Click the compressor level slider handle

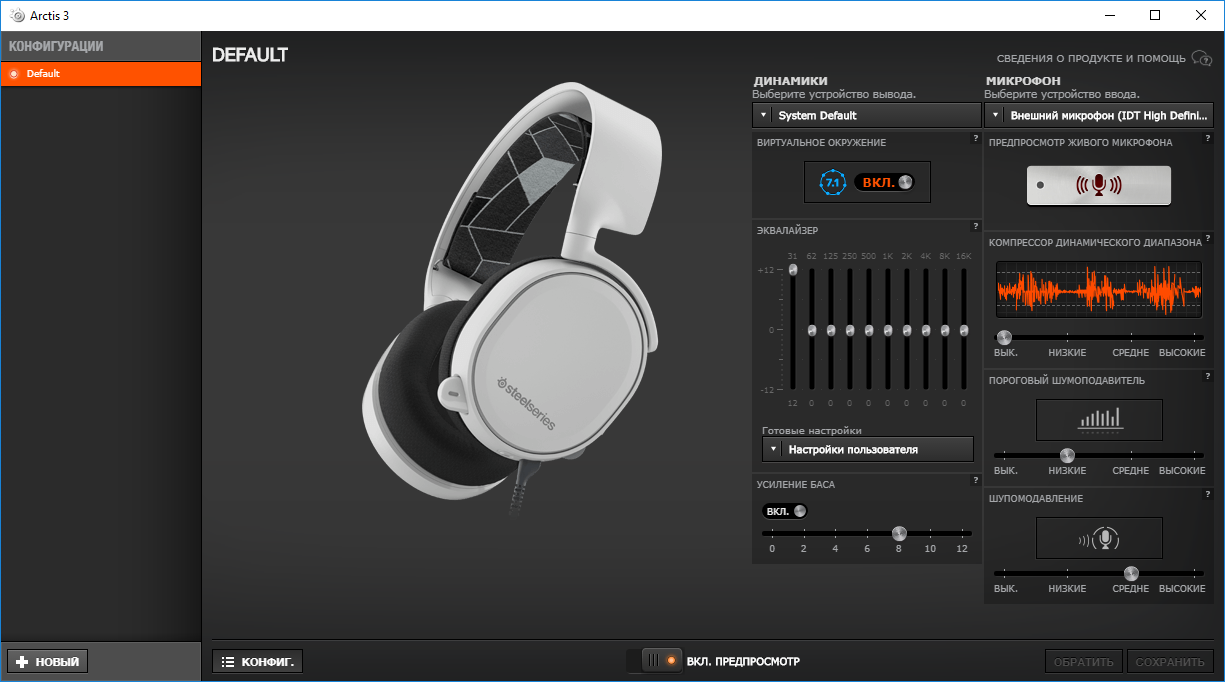pos(1005,337)
